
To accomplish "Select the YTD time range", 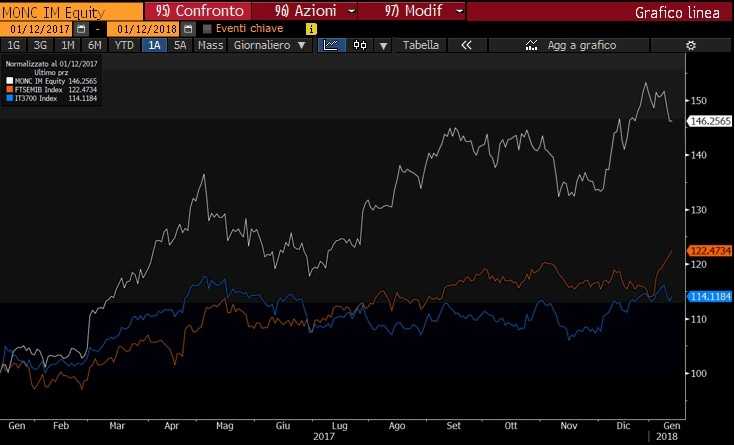I will (x=125, y=45).
